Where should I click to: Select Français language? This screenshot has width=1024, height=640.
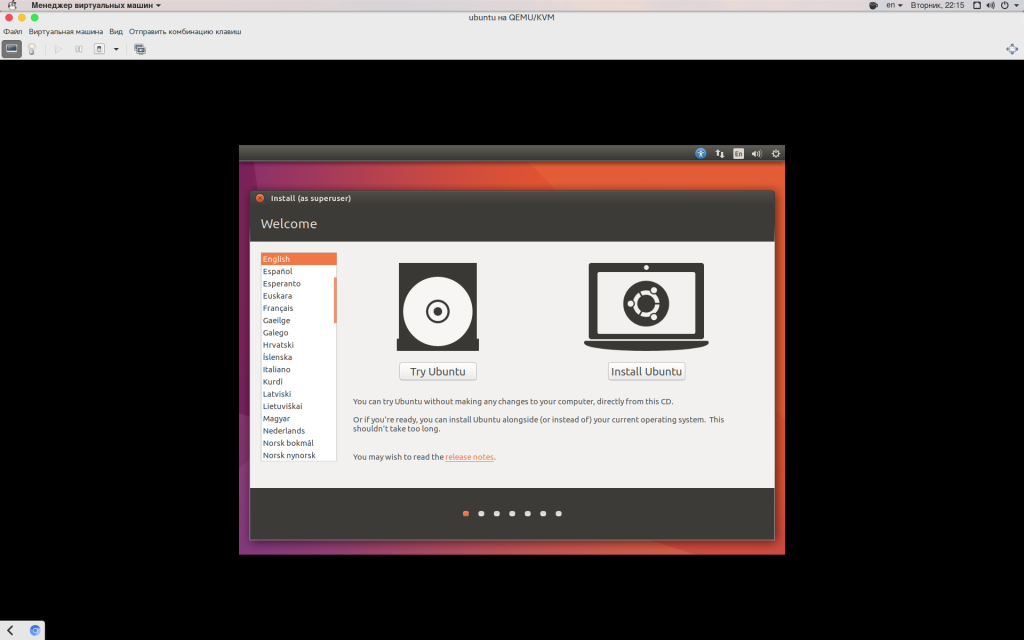(x=298, y=308)
